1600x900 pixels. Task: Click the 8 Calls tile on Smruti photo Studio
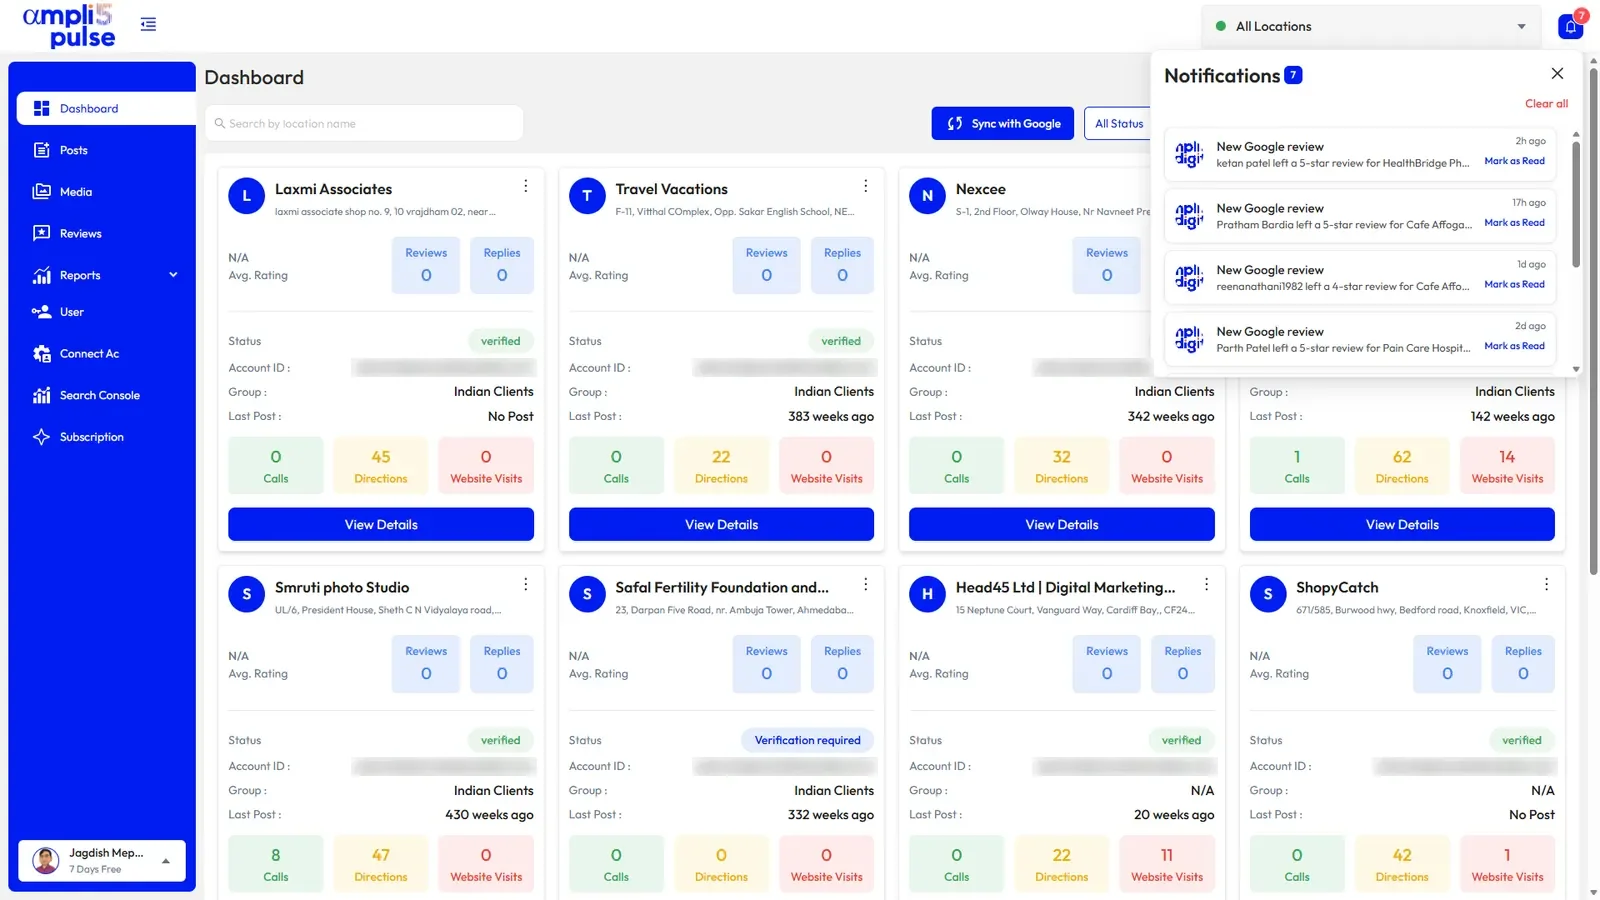(276, 864)
